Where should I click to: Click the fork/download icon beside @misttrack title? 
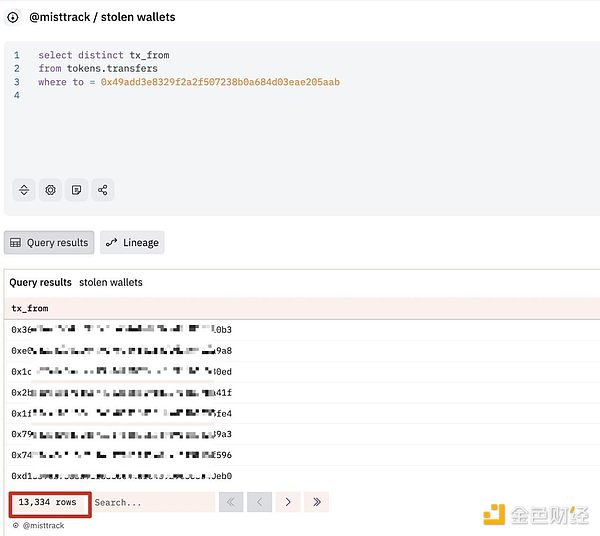tap(13, 17)
